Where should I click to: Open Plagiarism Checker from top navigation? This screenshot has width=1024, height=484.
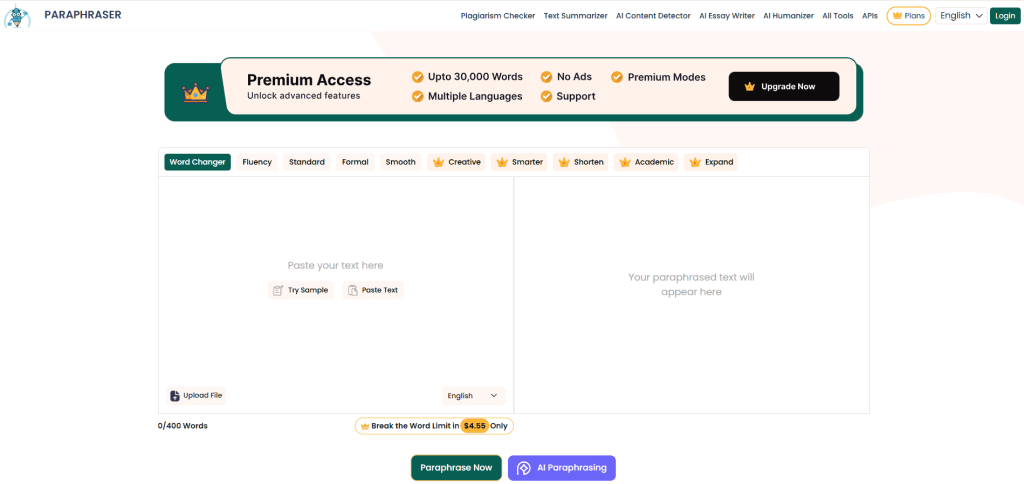click(498, 16)
